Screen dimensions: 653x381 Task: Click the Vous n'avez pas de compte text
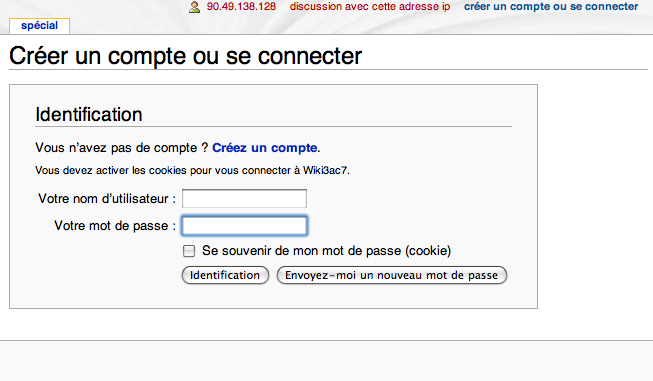[122, 148]
